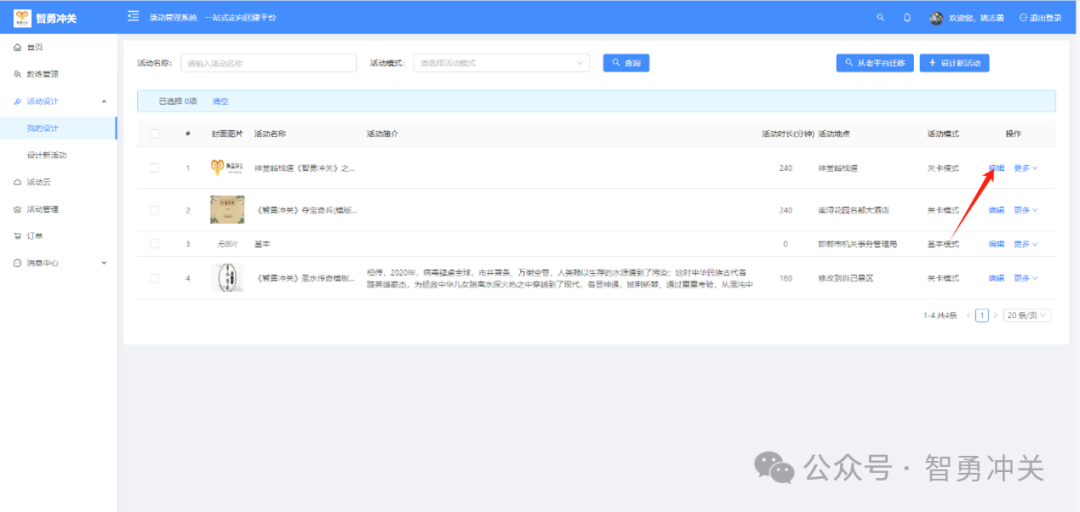This screenshot has width=1080, height=512.
Task: Click the duration value 180 in row 4
Action: [x=785, y=278]
